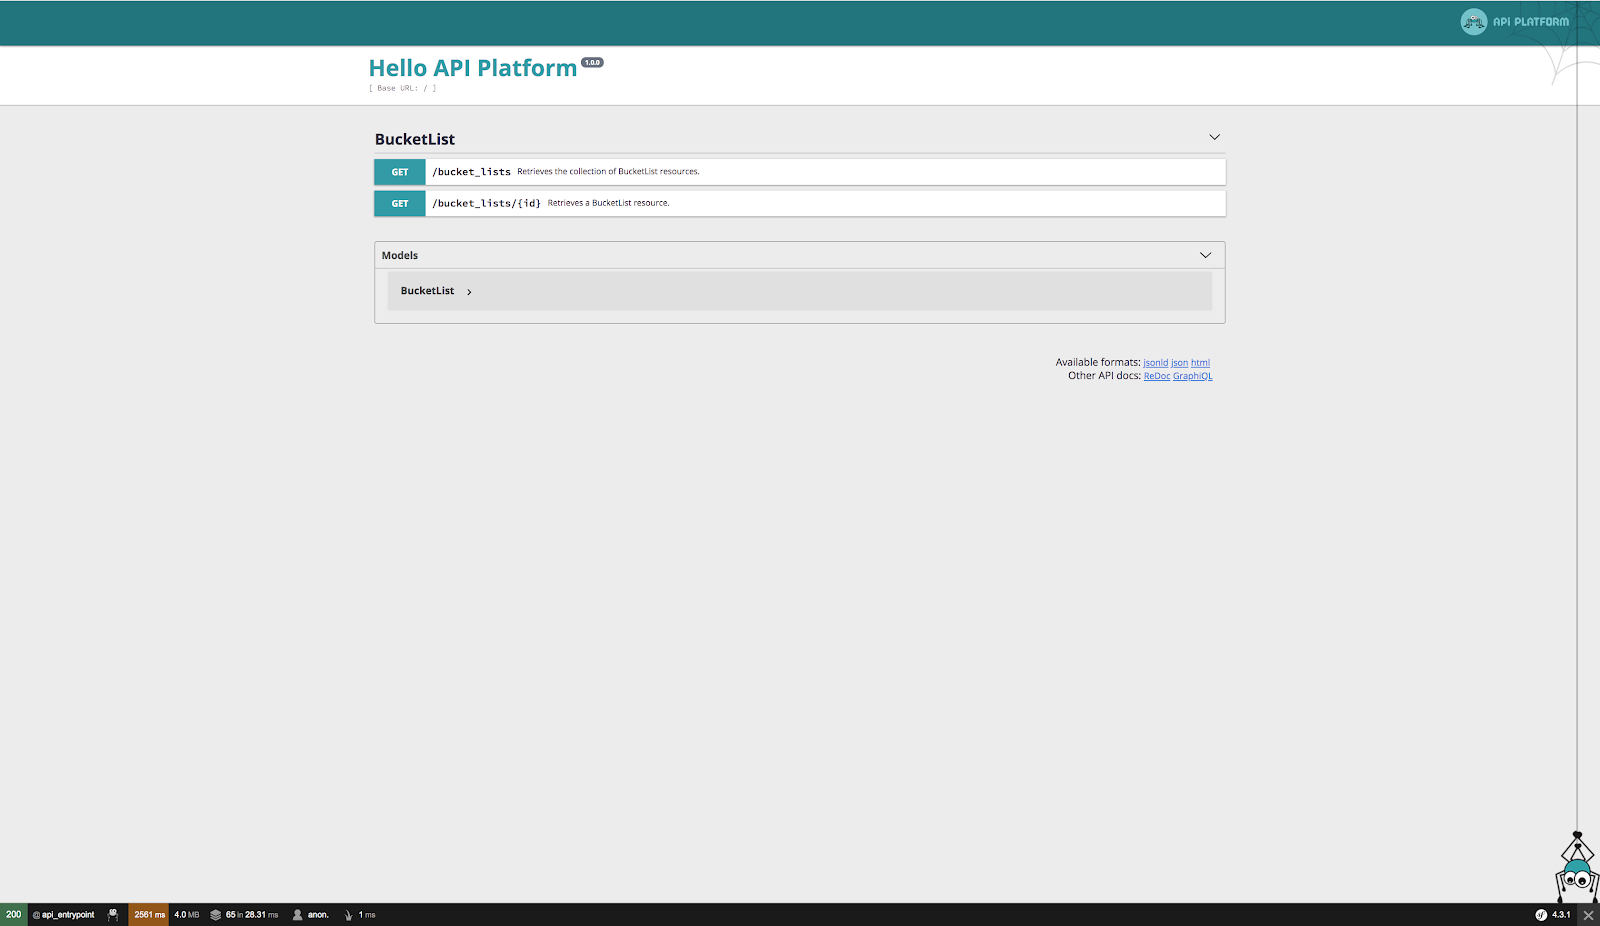
Task: Click the Symfony logo icon beside 4.3.1
Action: click(x=1541, y=914)
